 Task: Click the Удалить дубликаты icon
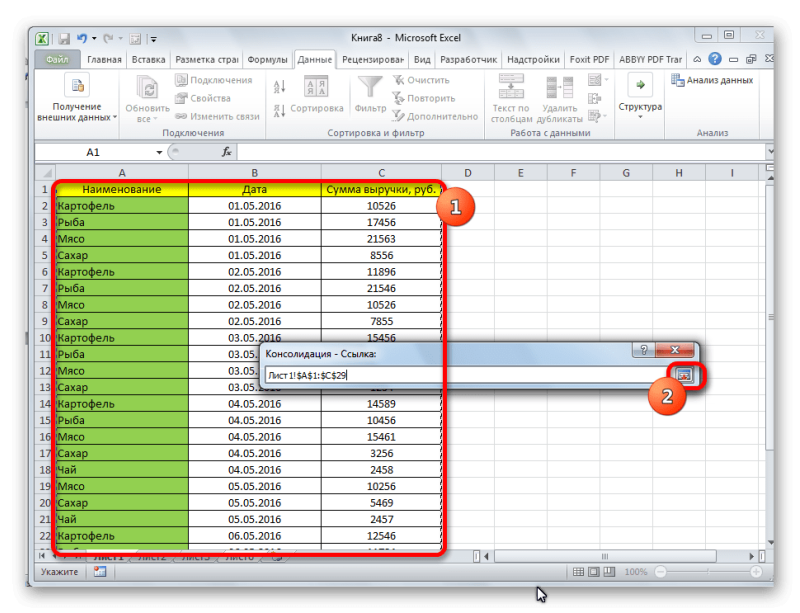(559, 87)
